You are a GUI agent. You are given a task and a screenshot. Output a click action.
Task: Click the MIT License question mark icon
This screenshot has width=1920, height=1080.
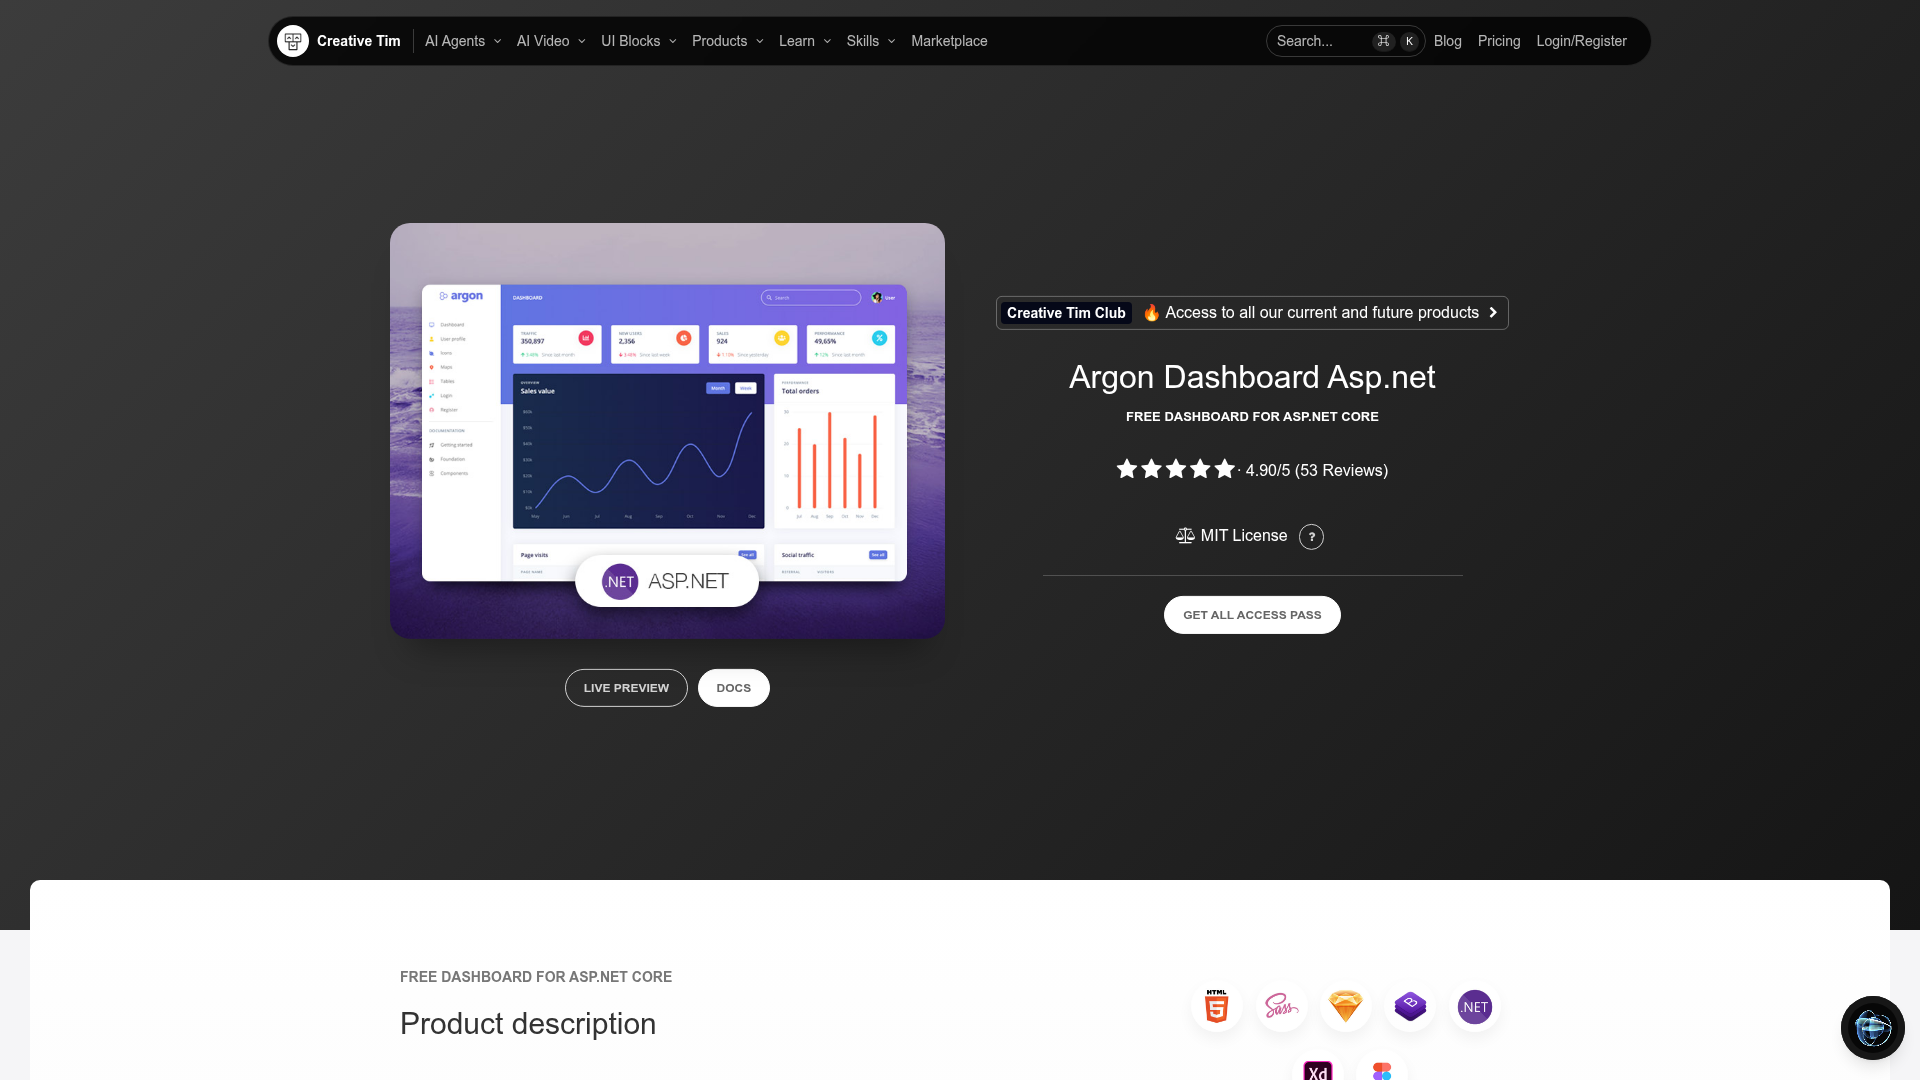[1311, 537]
